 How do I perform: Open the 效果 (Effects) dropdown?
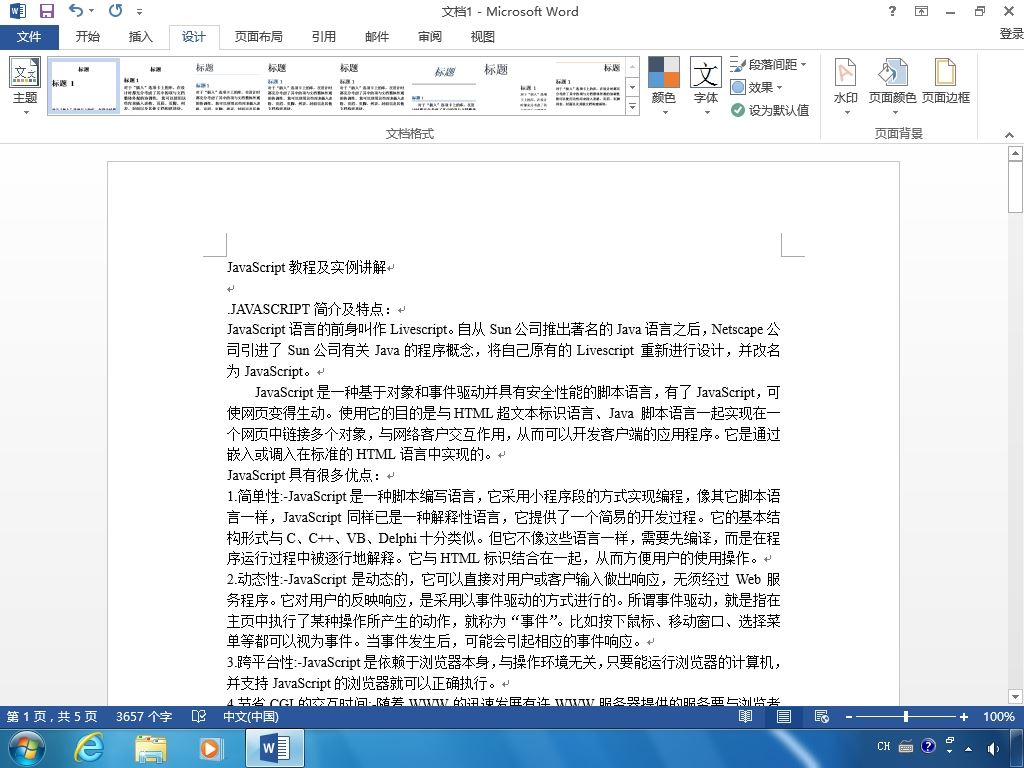coord(756,87)
